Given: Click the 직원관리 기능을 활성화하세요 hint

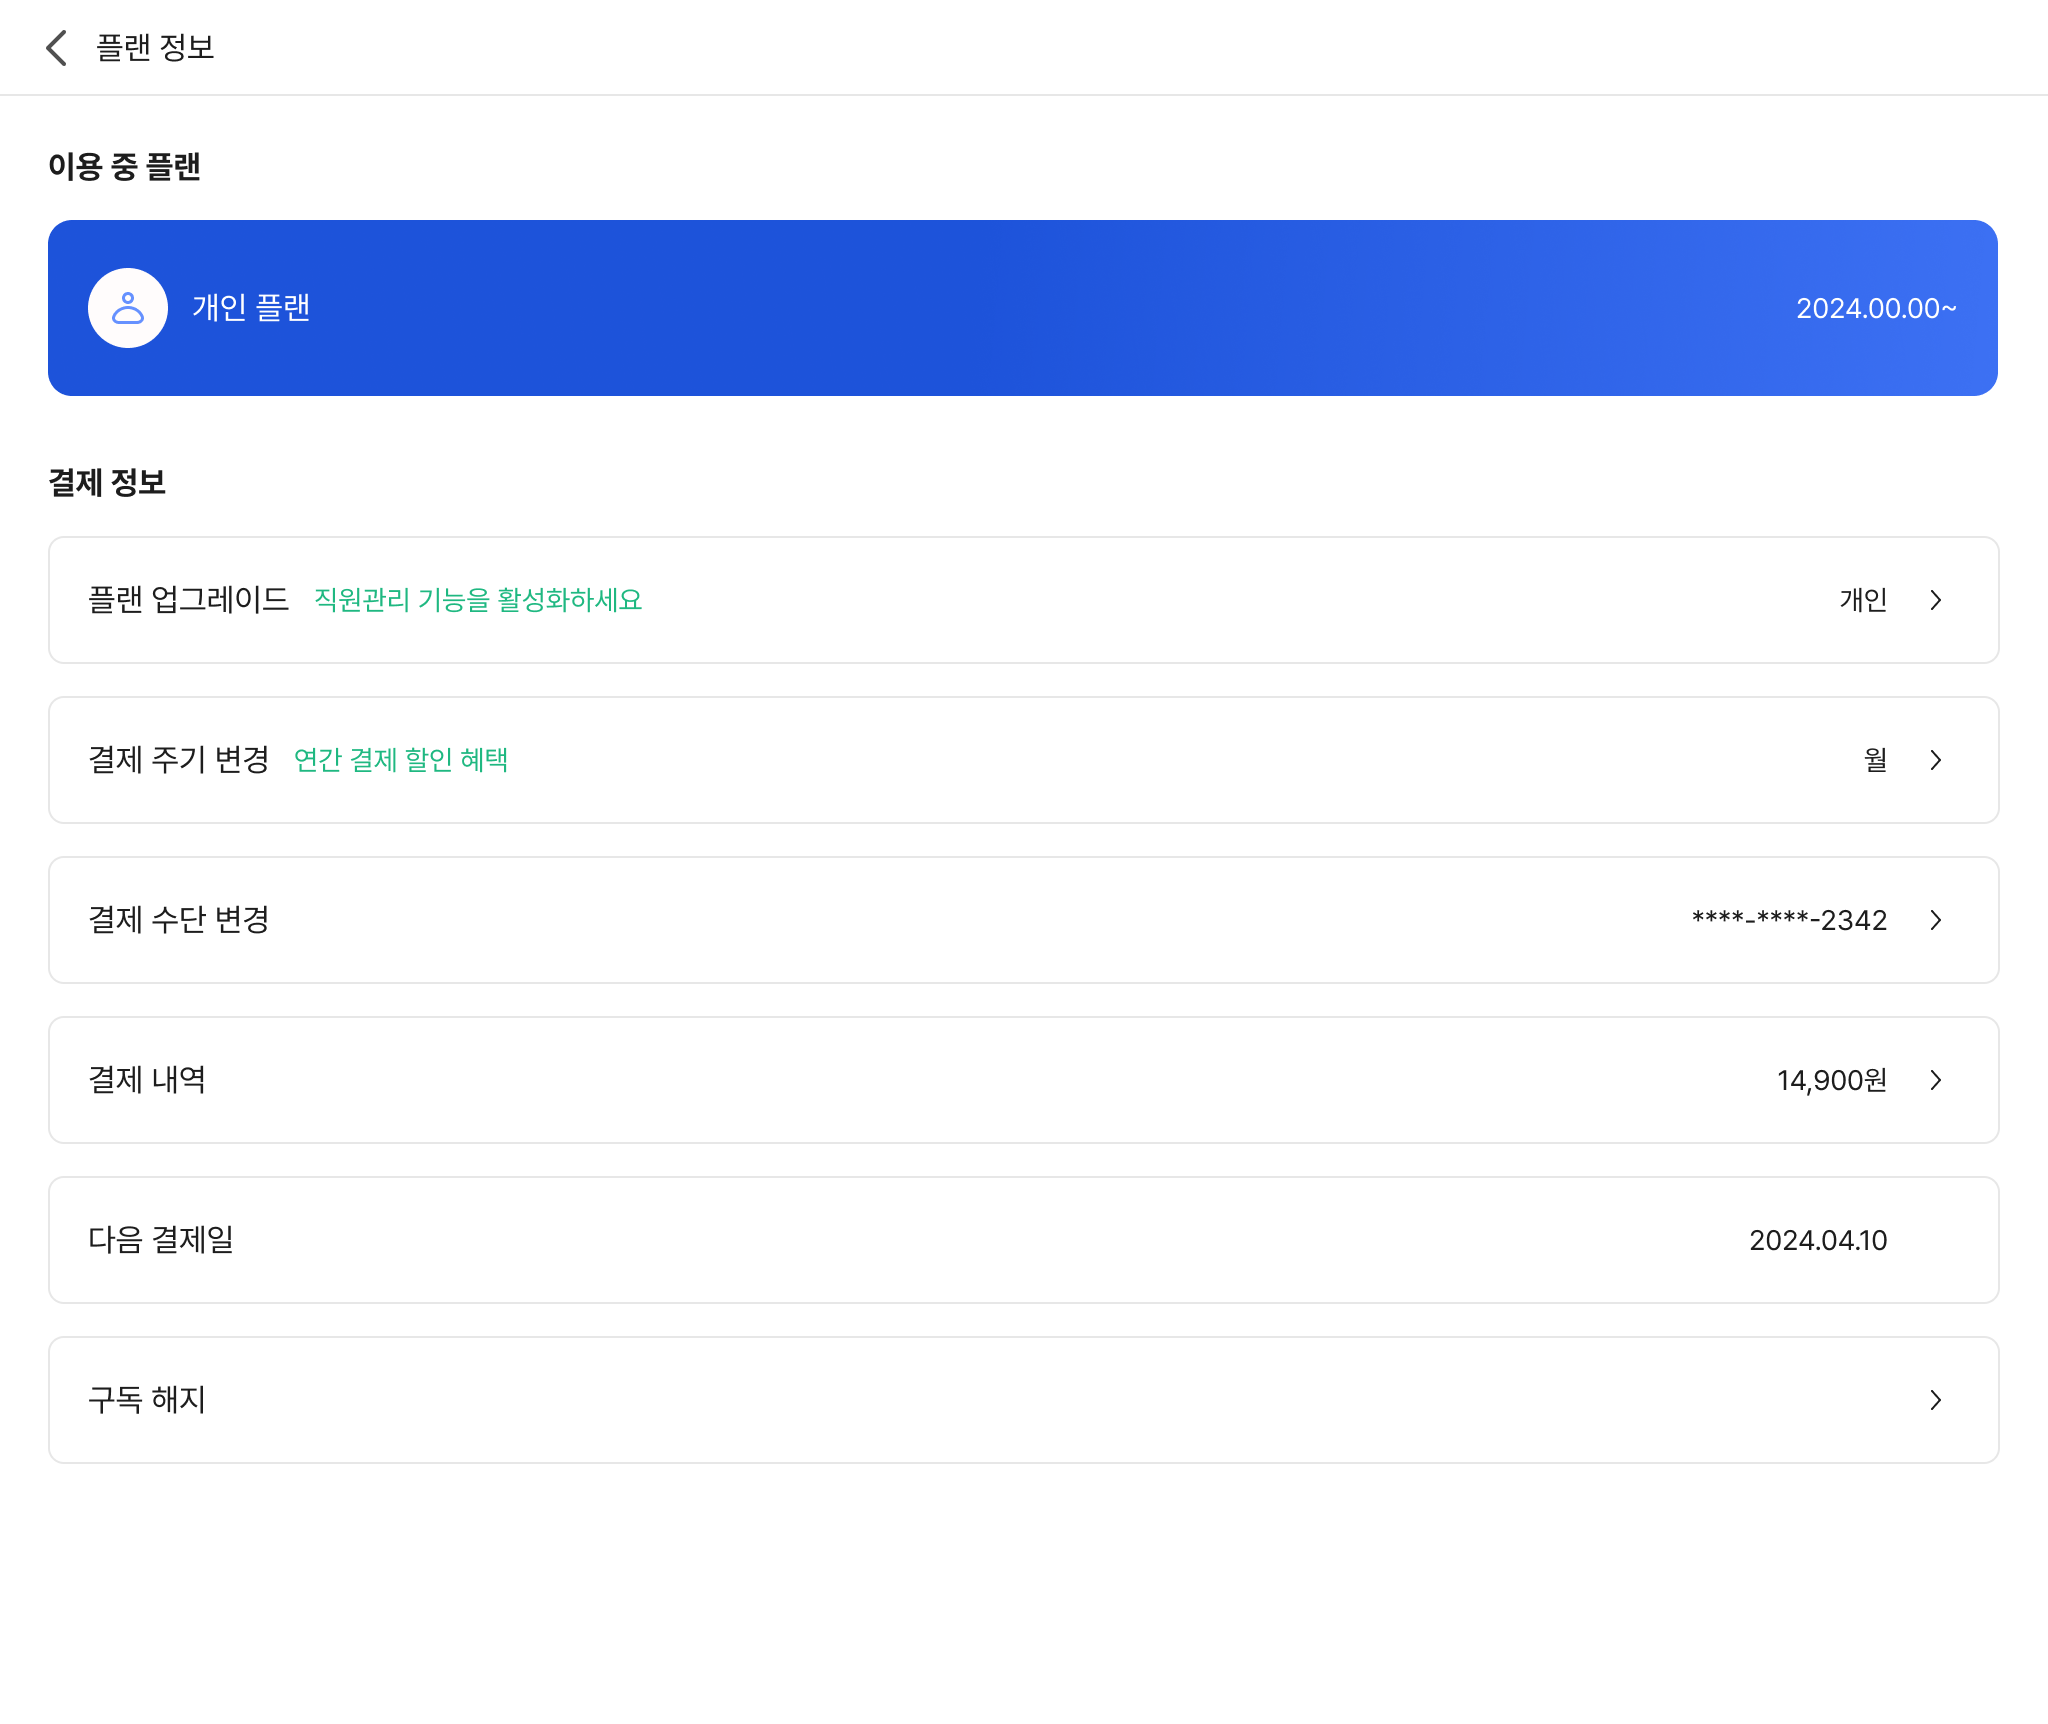Looking at the screenshot, I should [478, 600].
